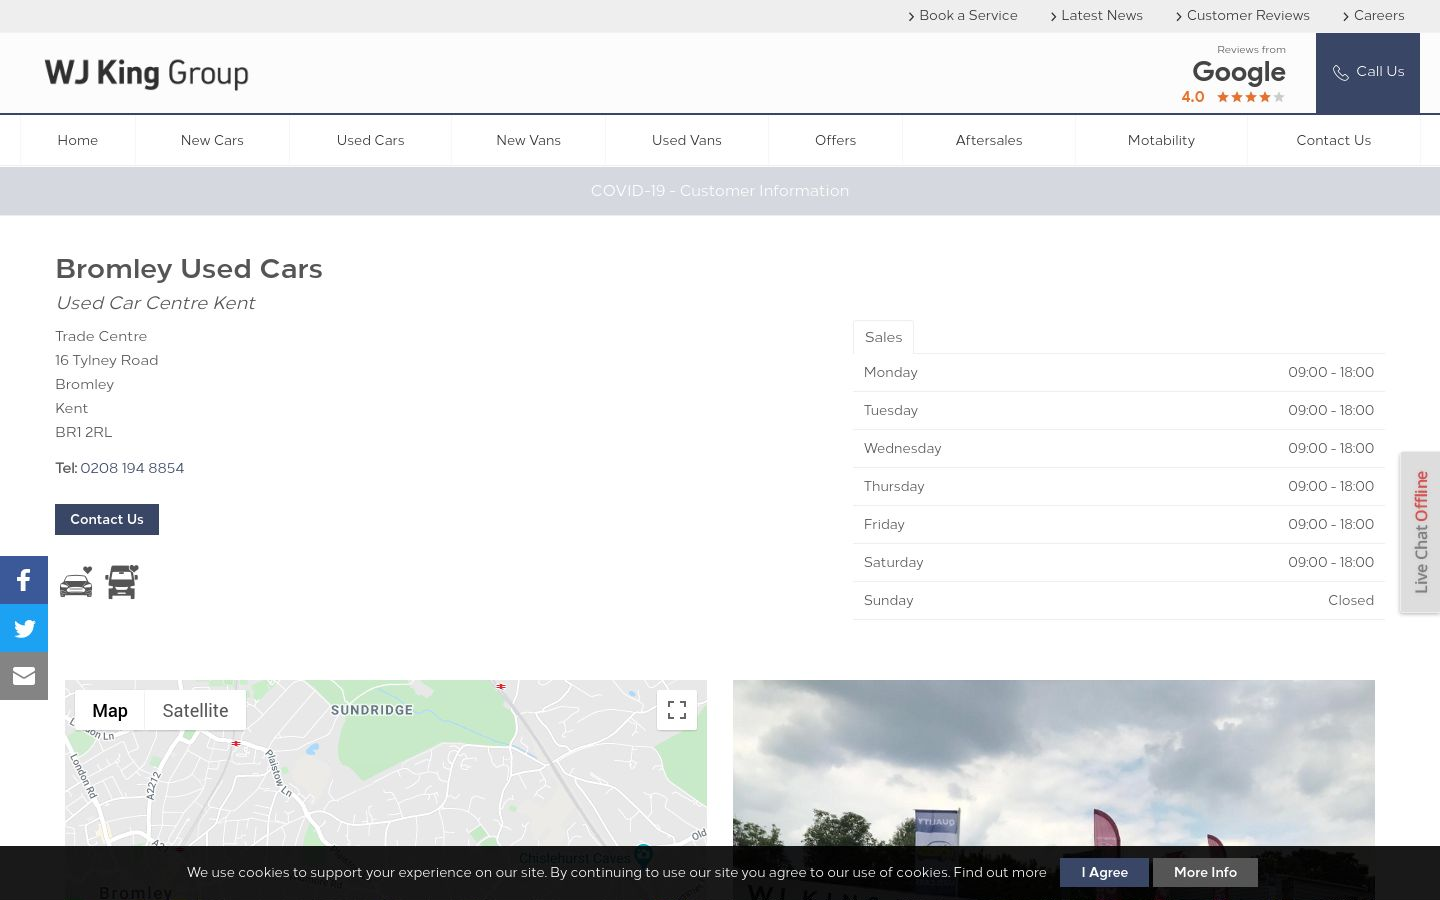The width and height of the screenshot is (1440, 900).
Task: Open the Live Chat Offline tab
Action: pos(1420,532)
